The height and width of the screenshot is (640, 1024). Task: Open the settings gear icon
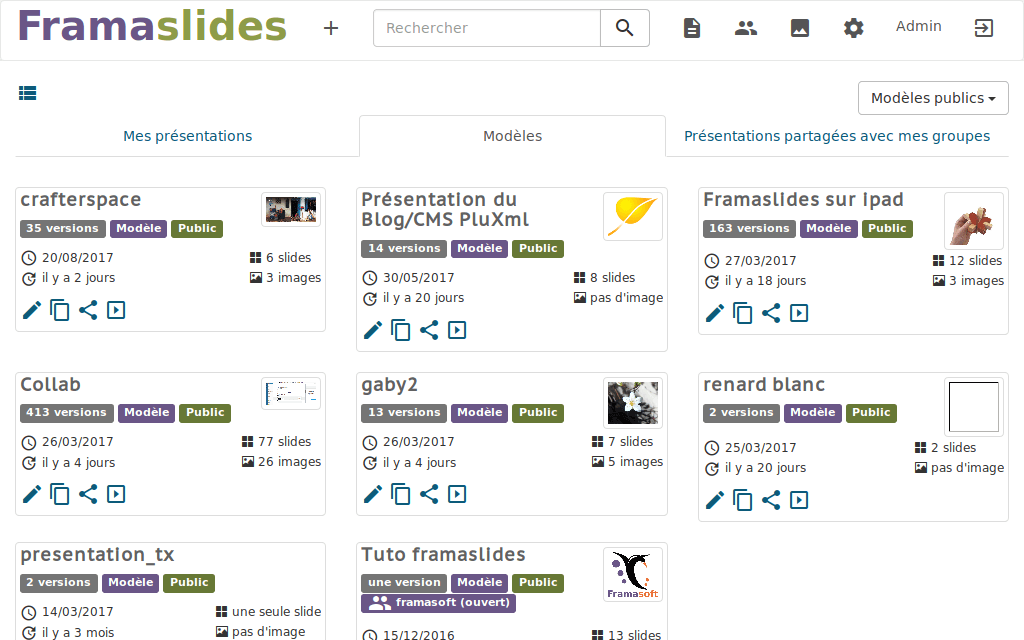[x=853, y=28]
